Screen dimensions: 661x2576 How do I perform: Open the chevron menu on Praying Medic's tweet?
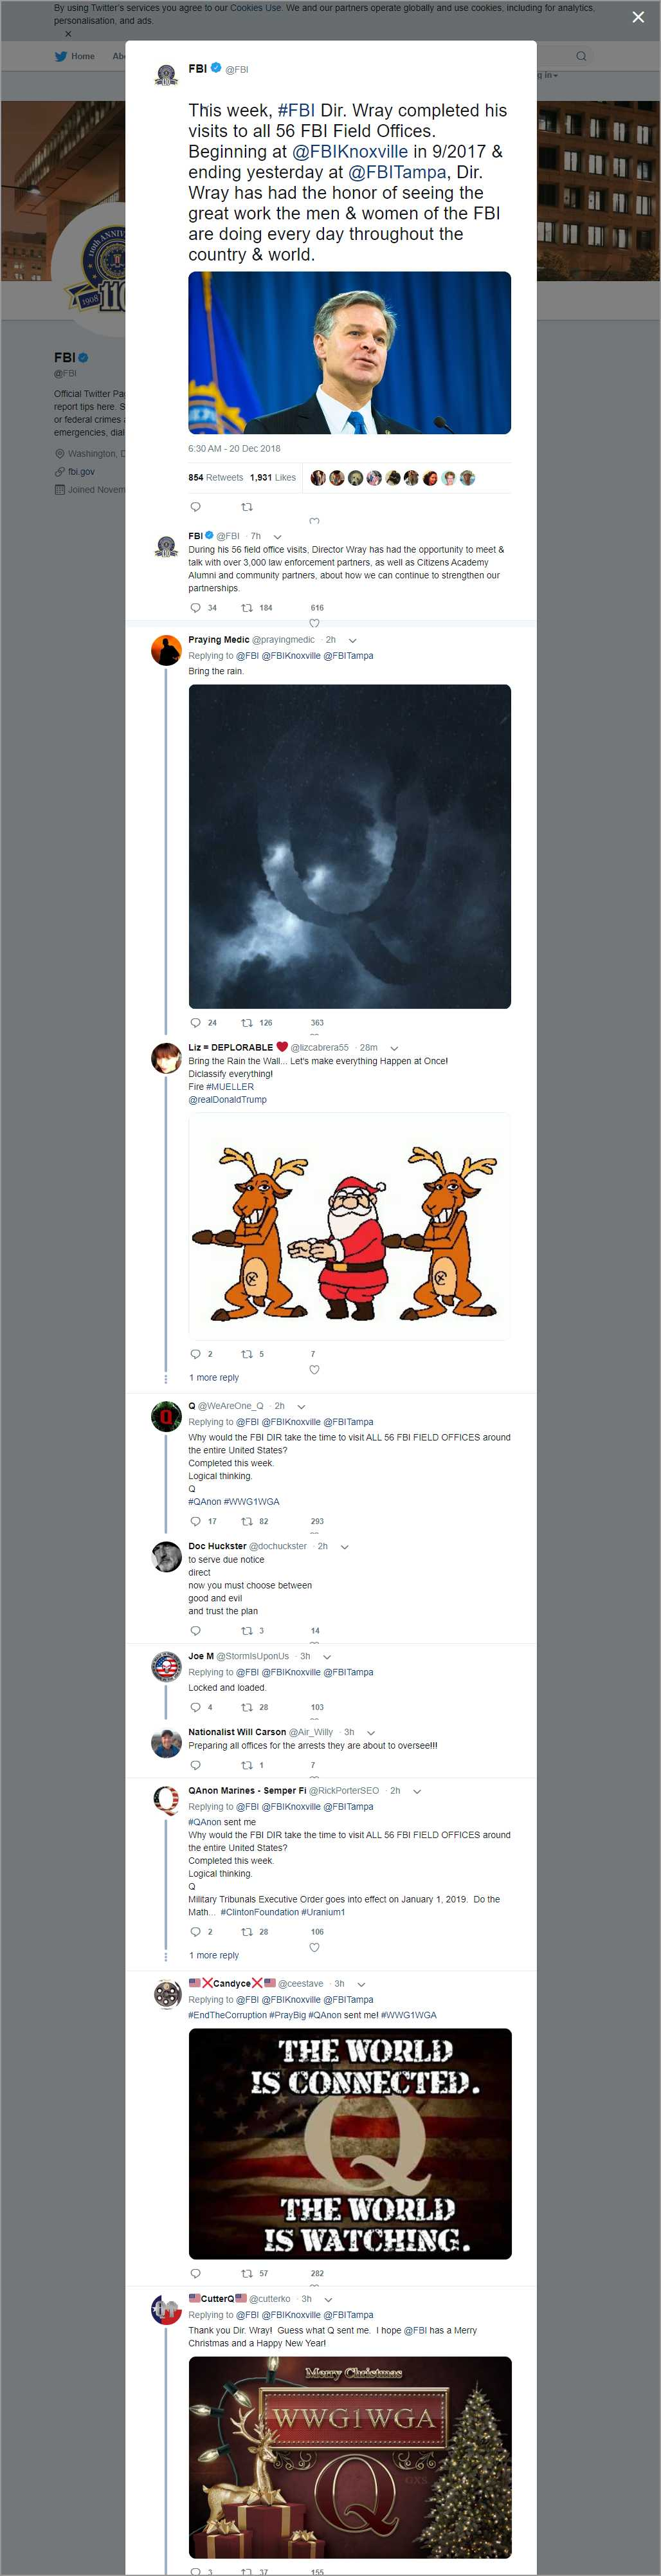click(x=352, y=640)
